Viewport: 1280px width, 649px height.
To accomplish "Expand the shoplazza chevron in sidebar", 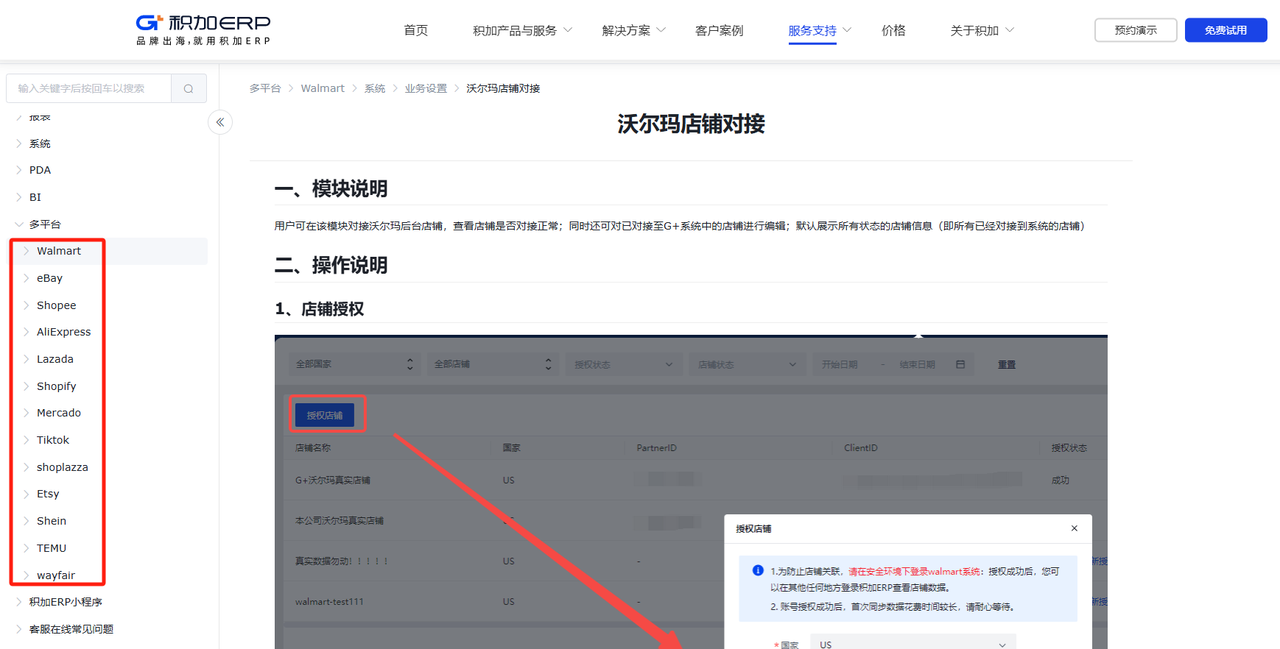I will point(27,467).
